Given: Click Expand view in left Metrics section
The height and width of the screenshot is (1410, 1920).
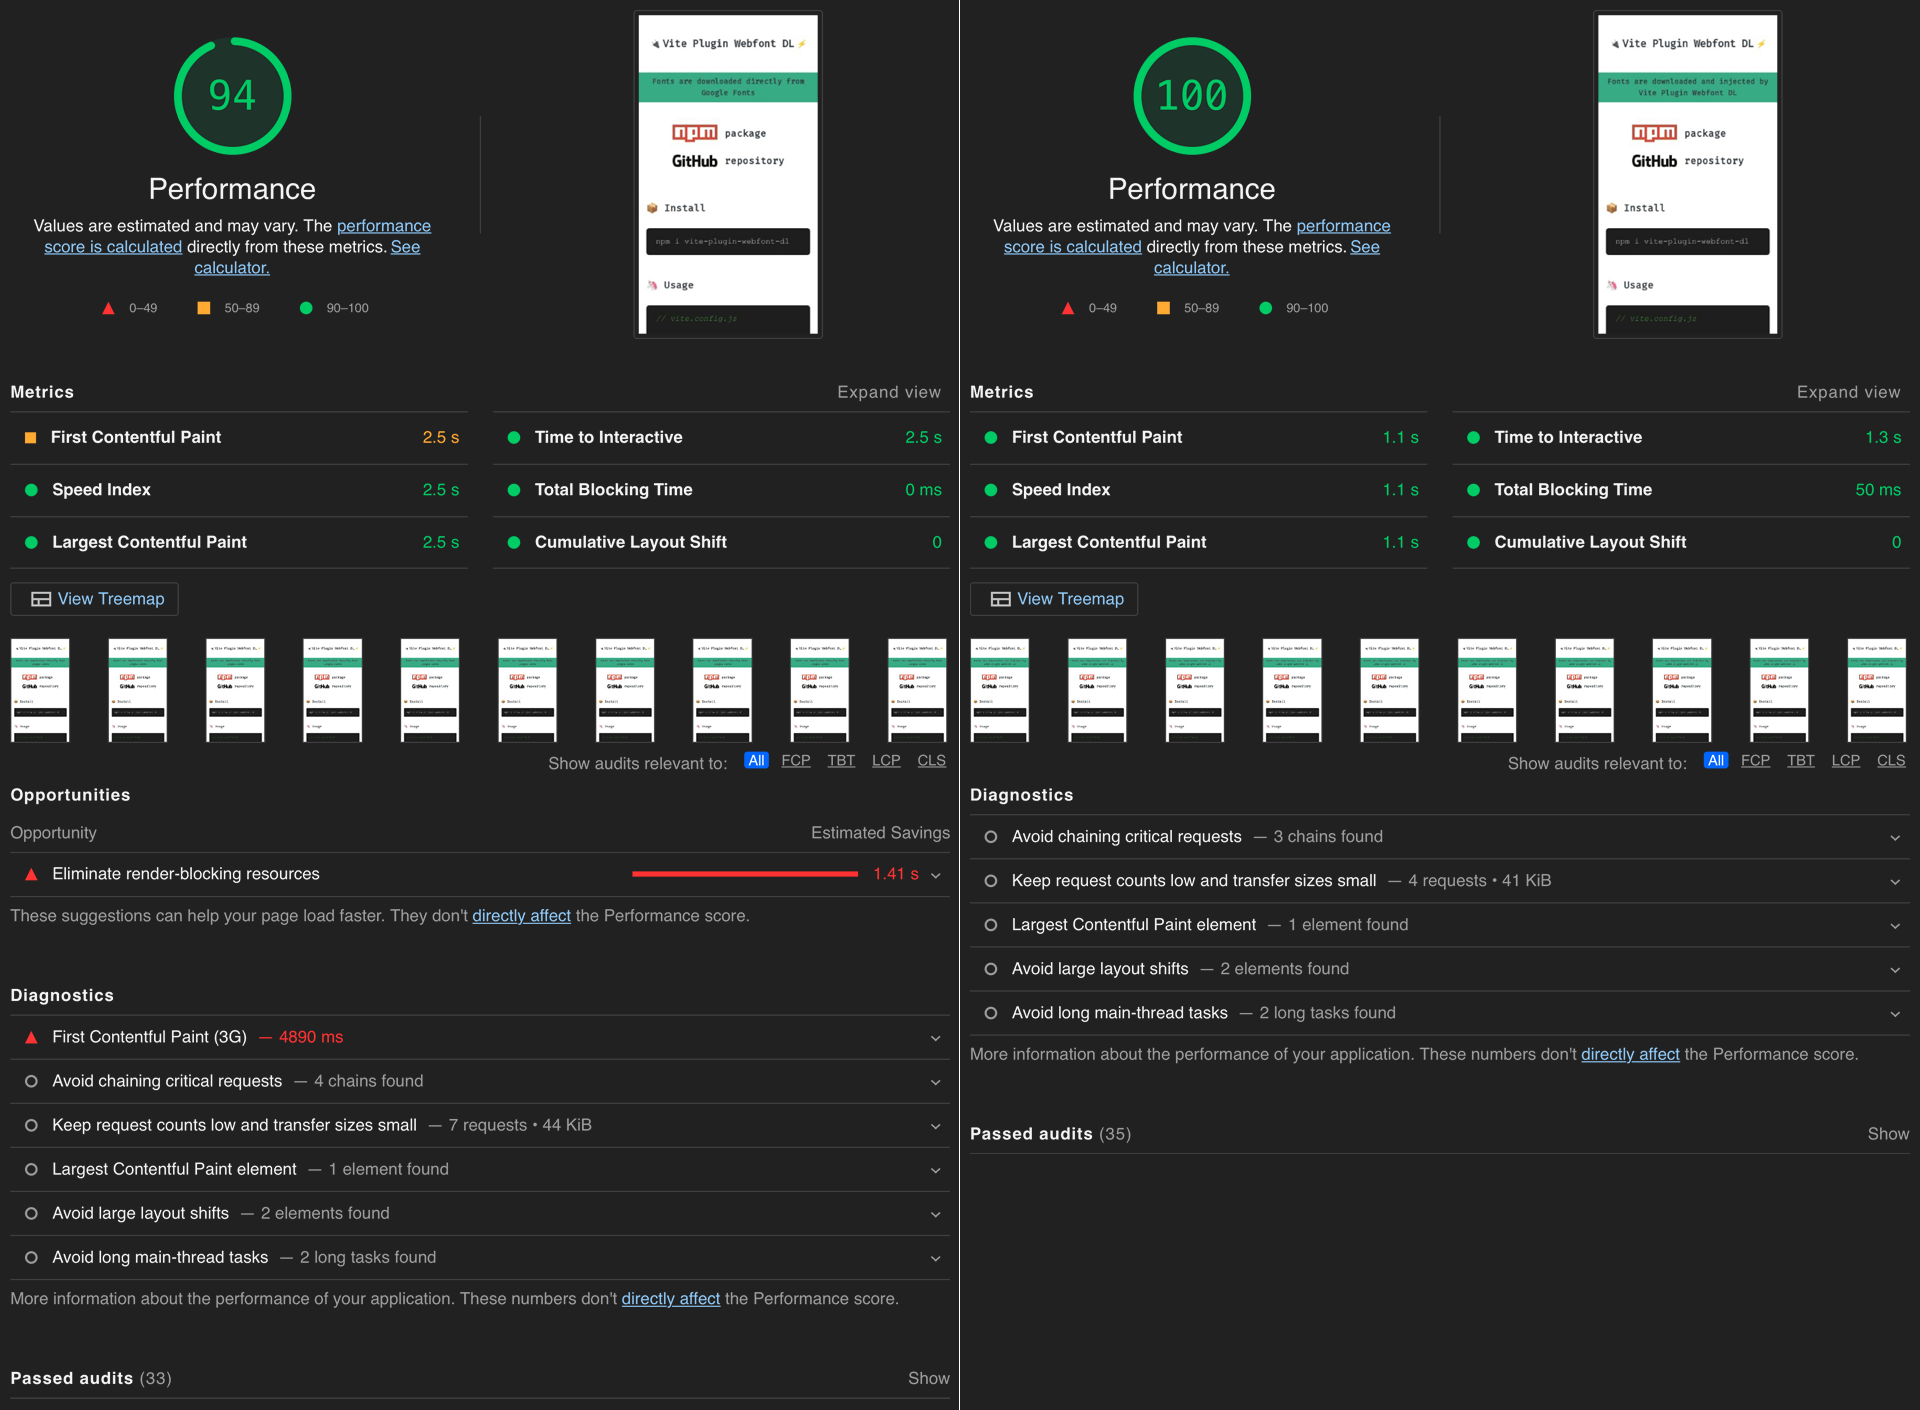Looking at the screenshot, I should point(888,392).
